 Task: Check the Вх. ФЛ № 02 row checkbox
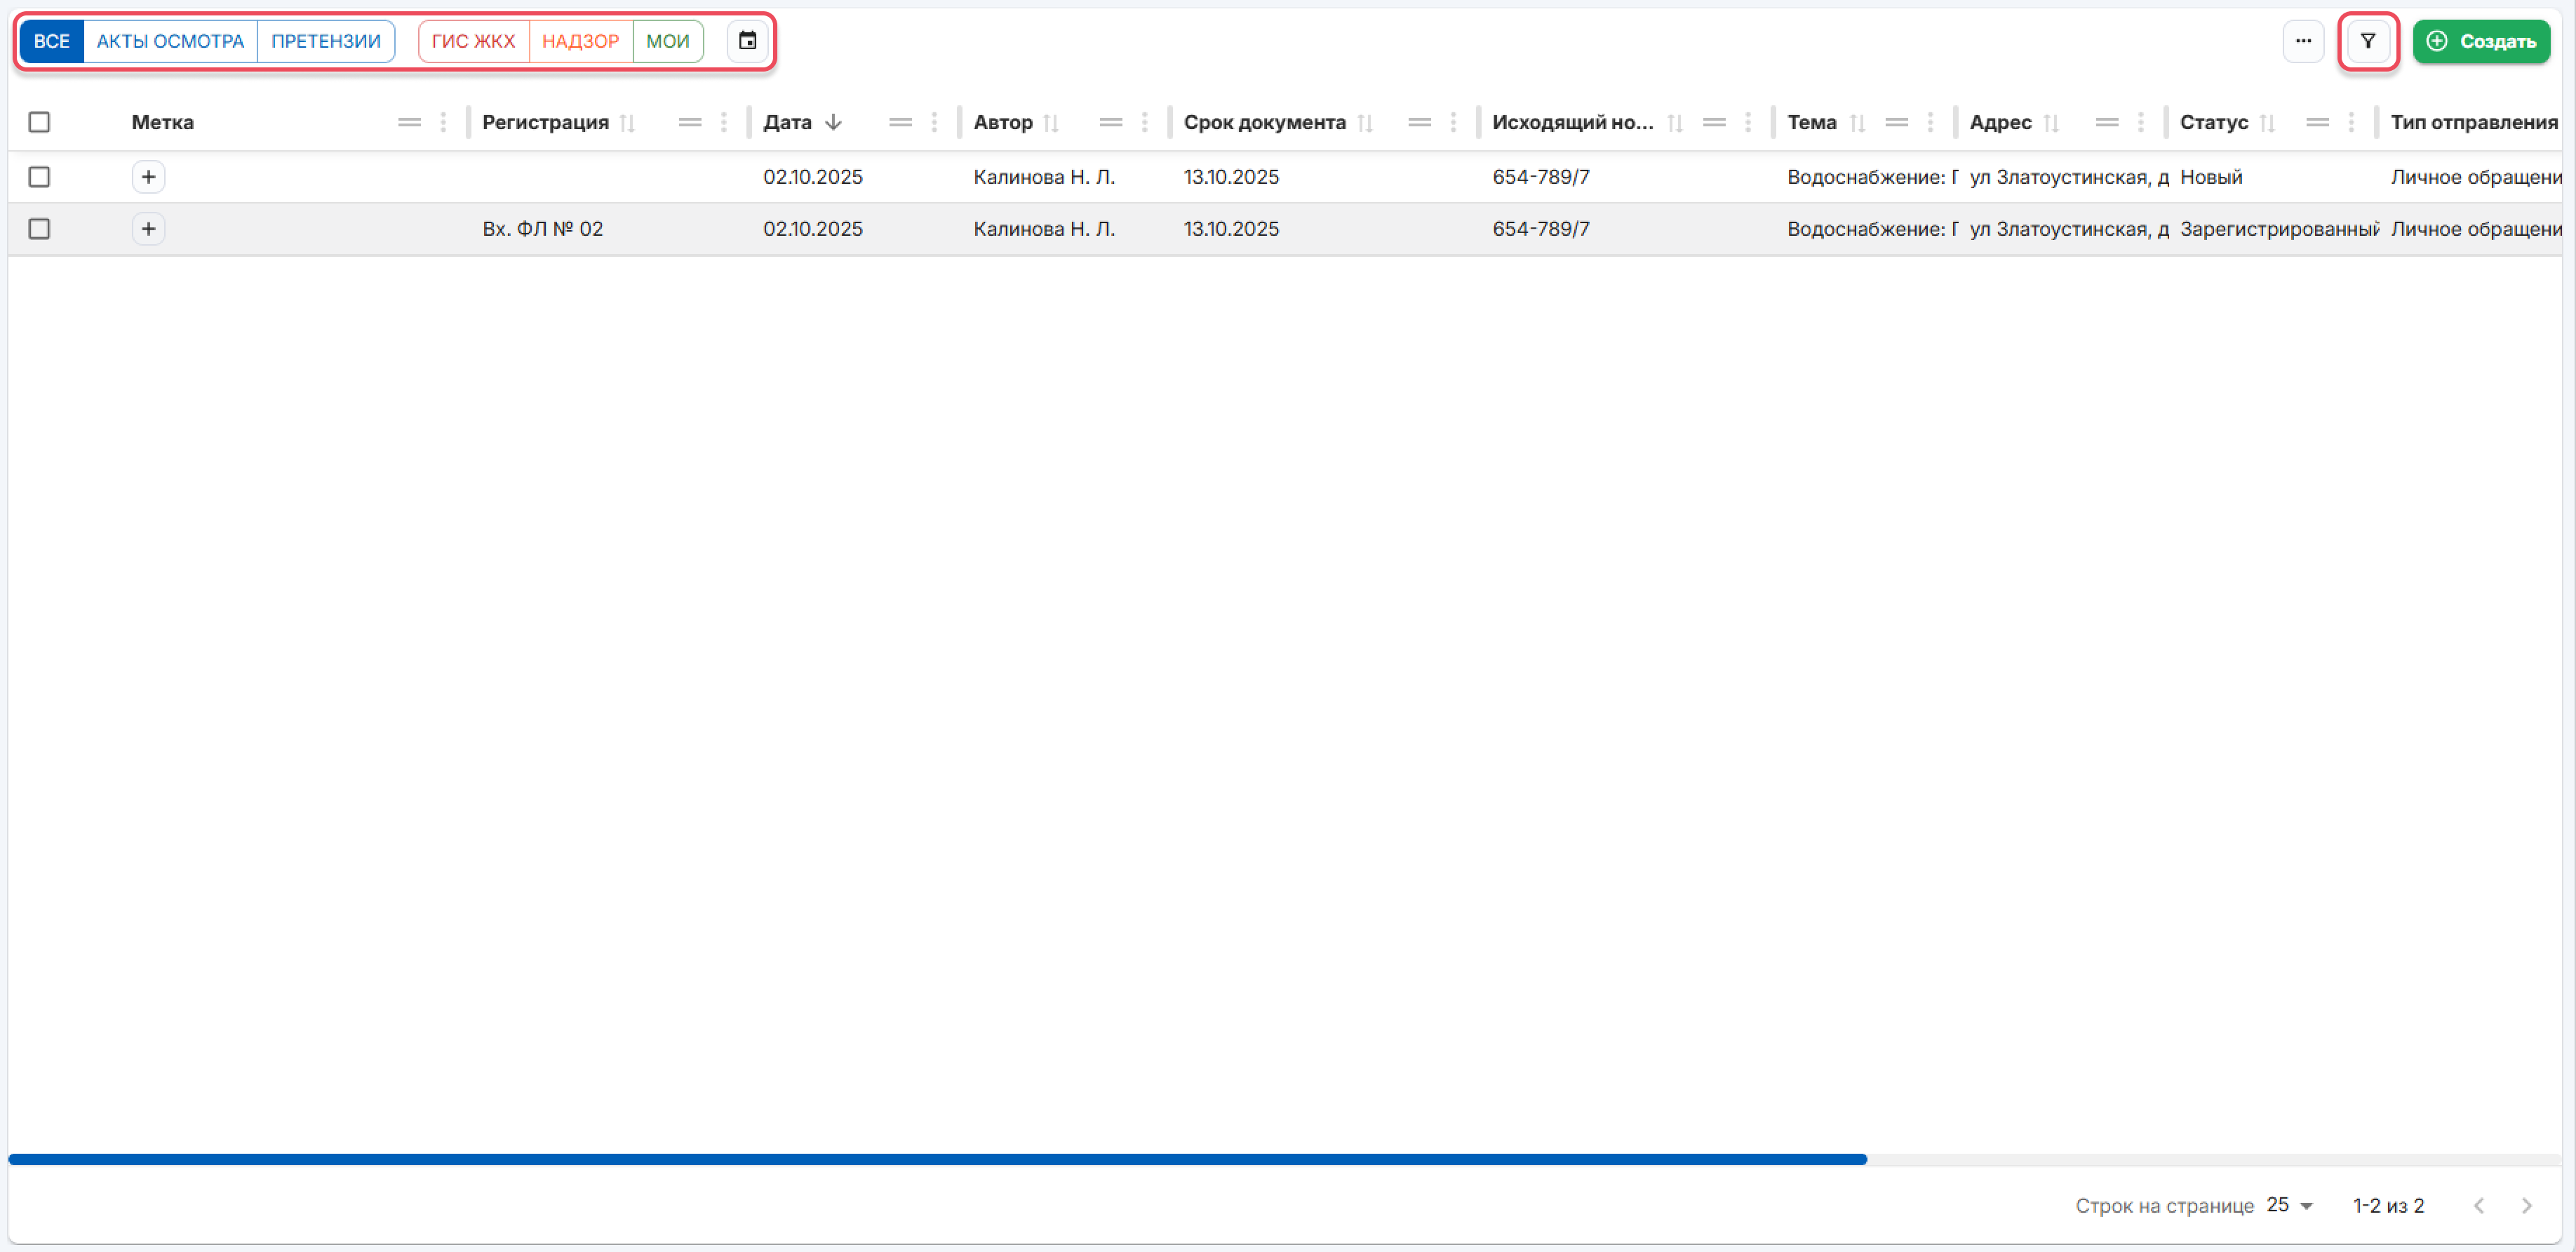(x=39, y=229)
